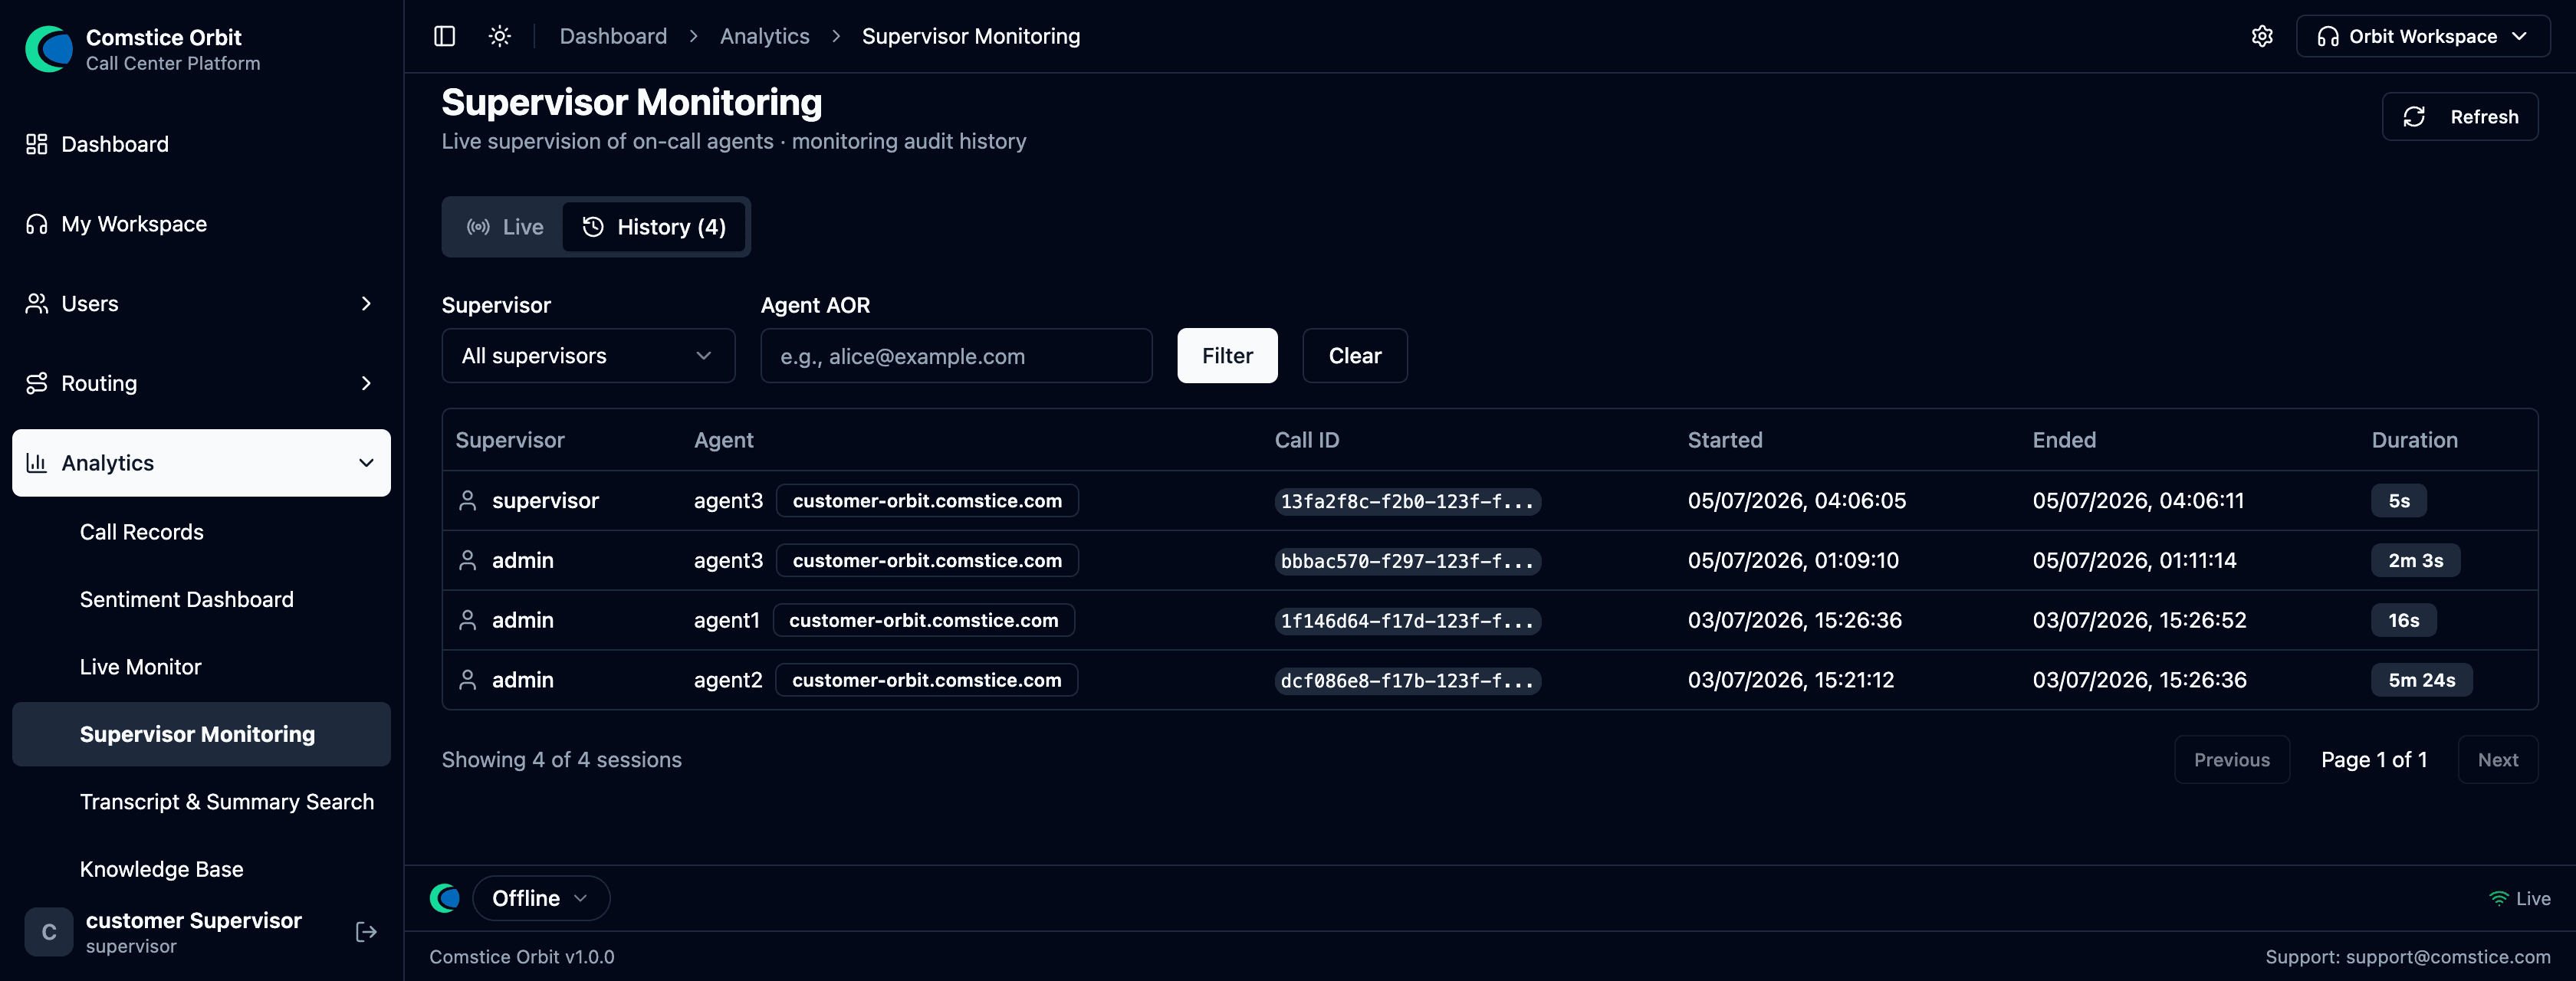Click user icon in admin agent1 row
The image size is (2576, 981).
click(x=467, y=620)
